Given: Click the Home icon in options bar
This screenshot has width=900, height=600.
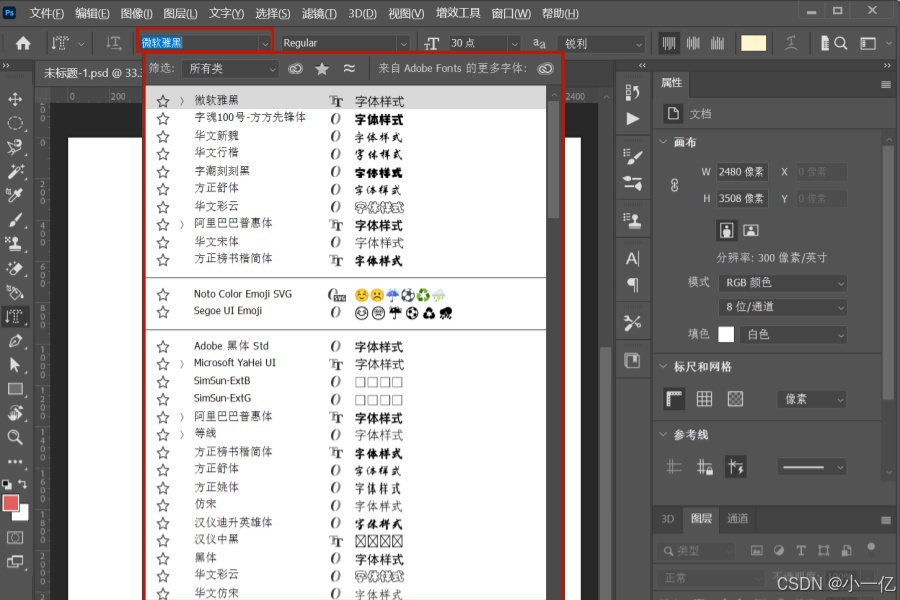Looking at the screenshot, I should (x=23, y=43).
